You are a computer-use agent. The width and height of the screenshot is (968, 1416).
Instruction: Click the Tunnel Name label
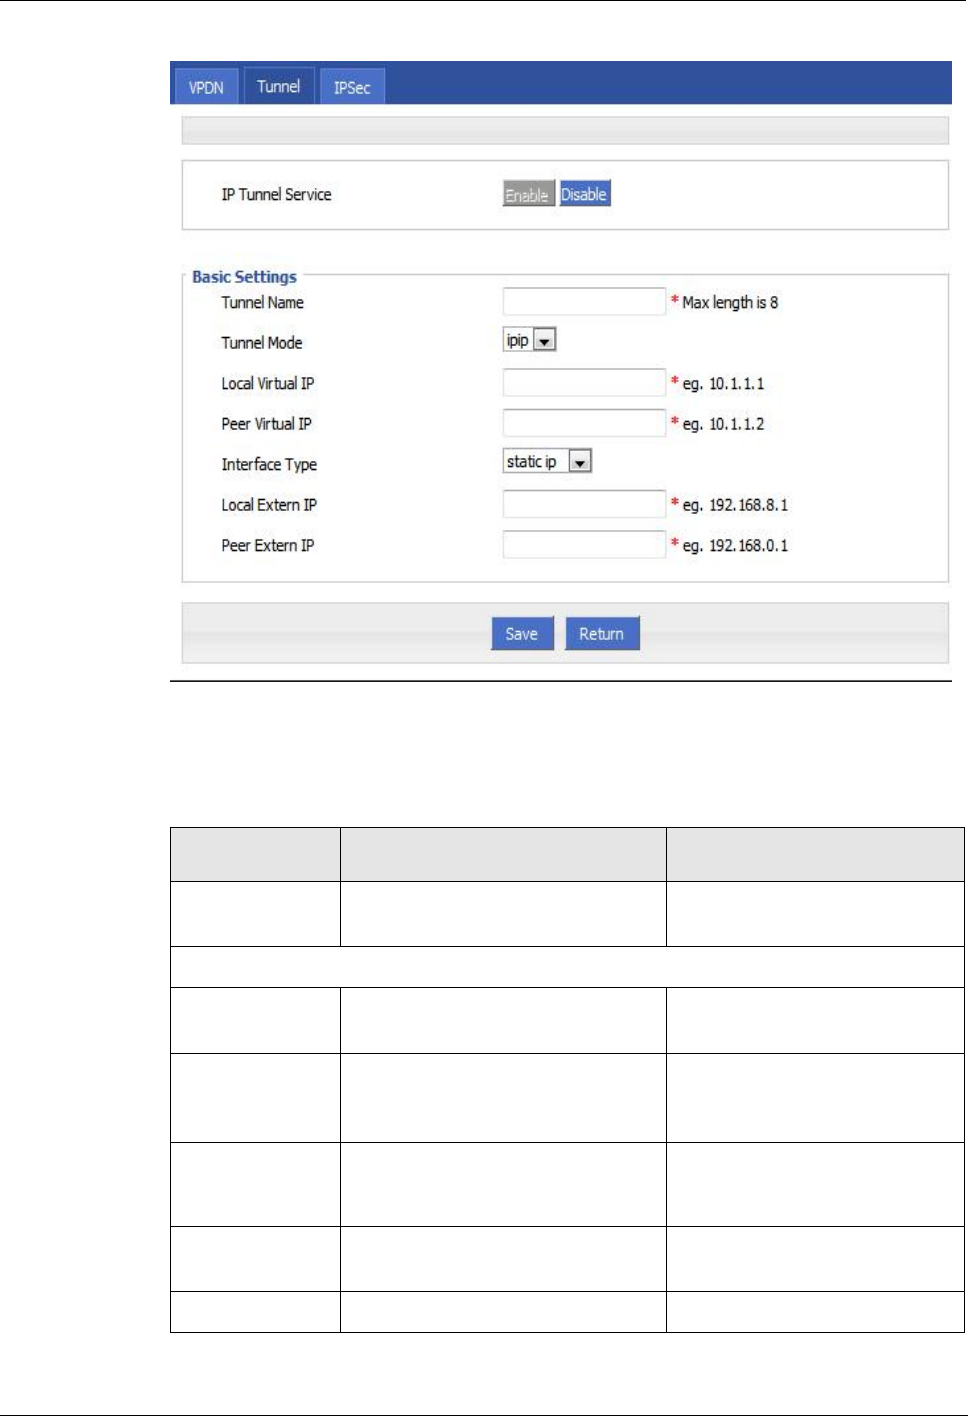coord(262,303)
